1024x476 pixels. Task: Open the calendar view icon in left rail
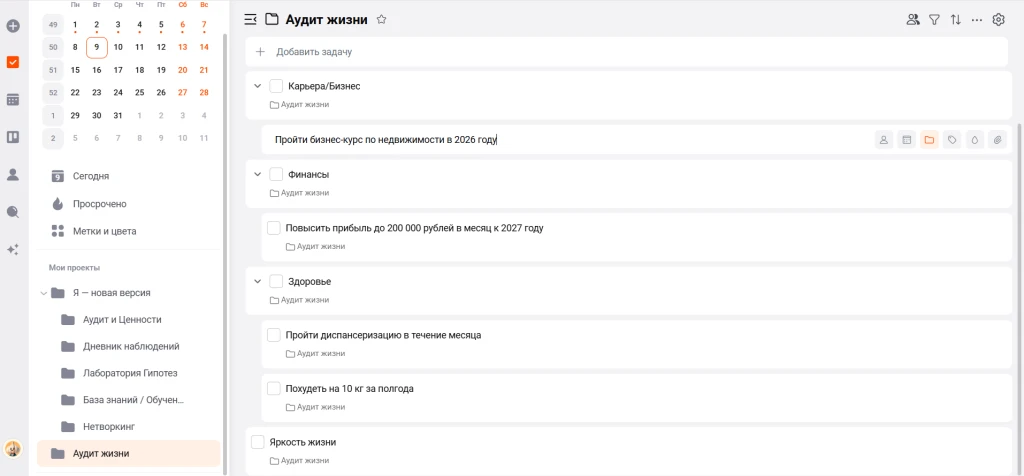coord(13,100)
